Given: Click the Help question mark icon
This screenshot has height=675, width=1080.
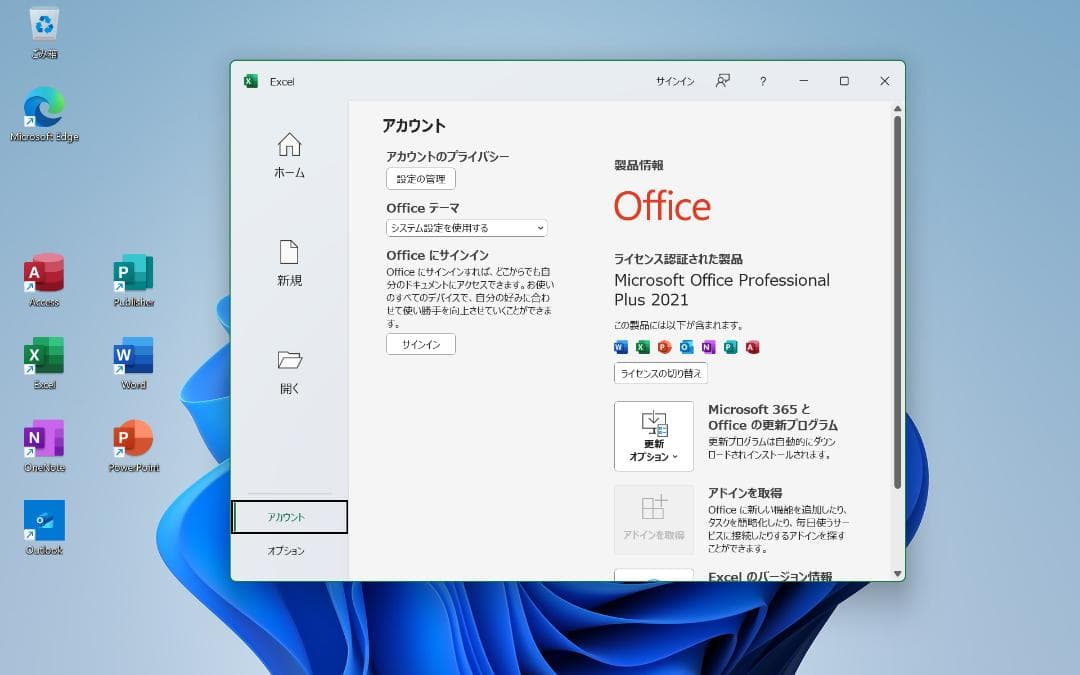Looking at the screenshot, I should (x=763, y=81).
